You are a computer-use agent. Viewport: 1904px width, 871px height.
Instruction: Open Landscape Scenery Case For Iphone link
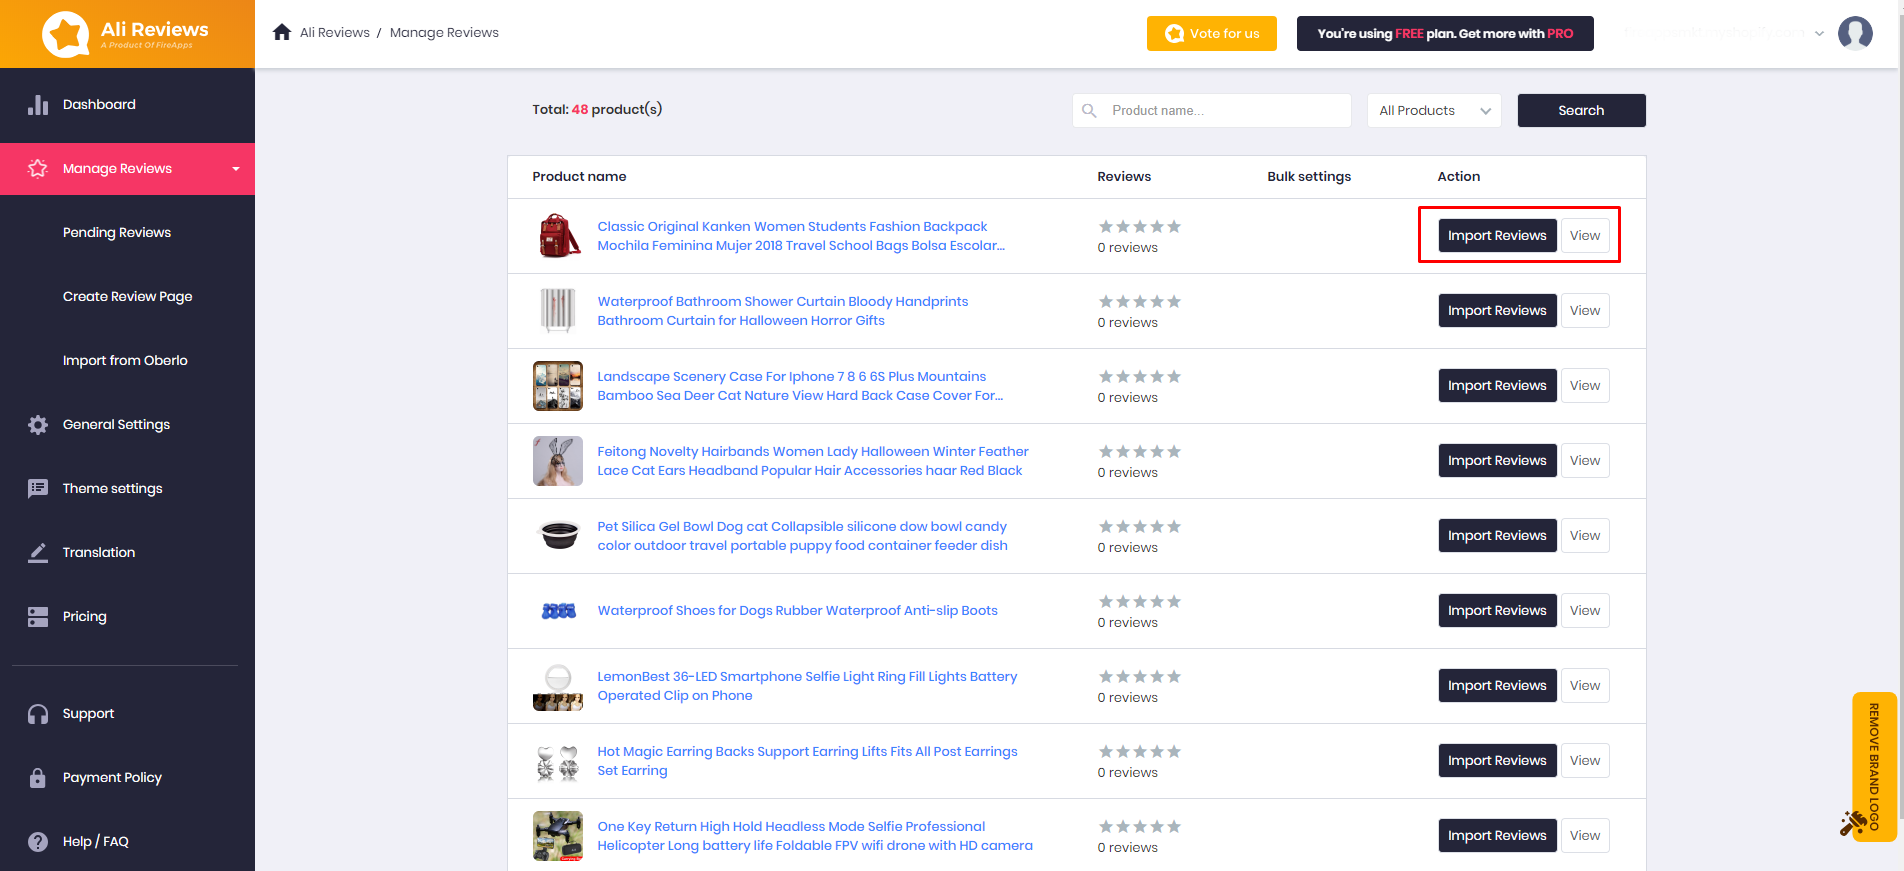800,386
